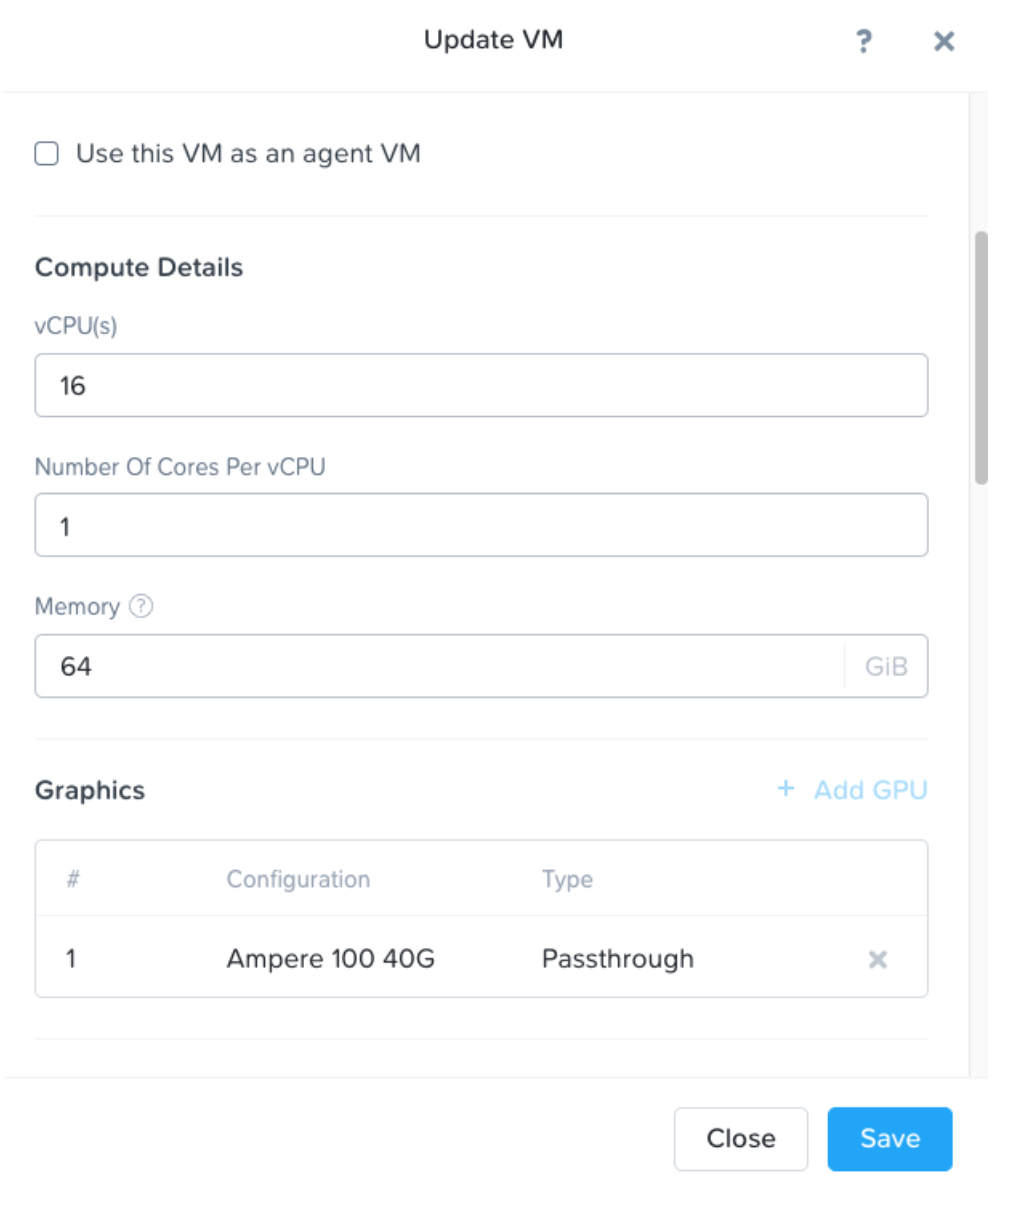Click the 'Use this VM as an agent VM' label
This screenshot has height=1212, width=1014.
(248, 153)
